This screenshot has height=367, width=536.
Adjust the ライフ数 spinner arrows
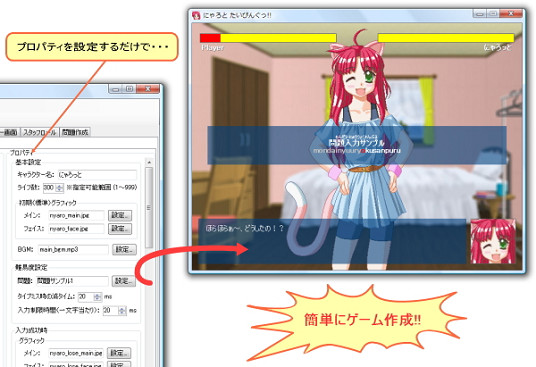pyautogui.click(x=59, y=187)
